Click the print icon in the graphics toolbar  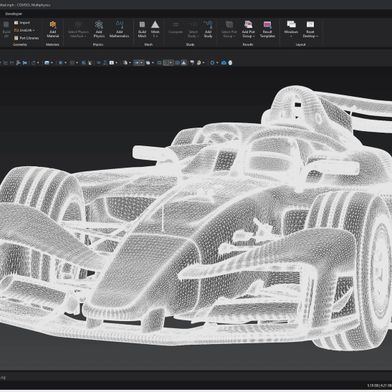point(230,62)
